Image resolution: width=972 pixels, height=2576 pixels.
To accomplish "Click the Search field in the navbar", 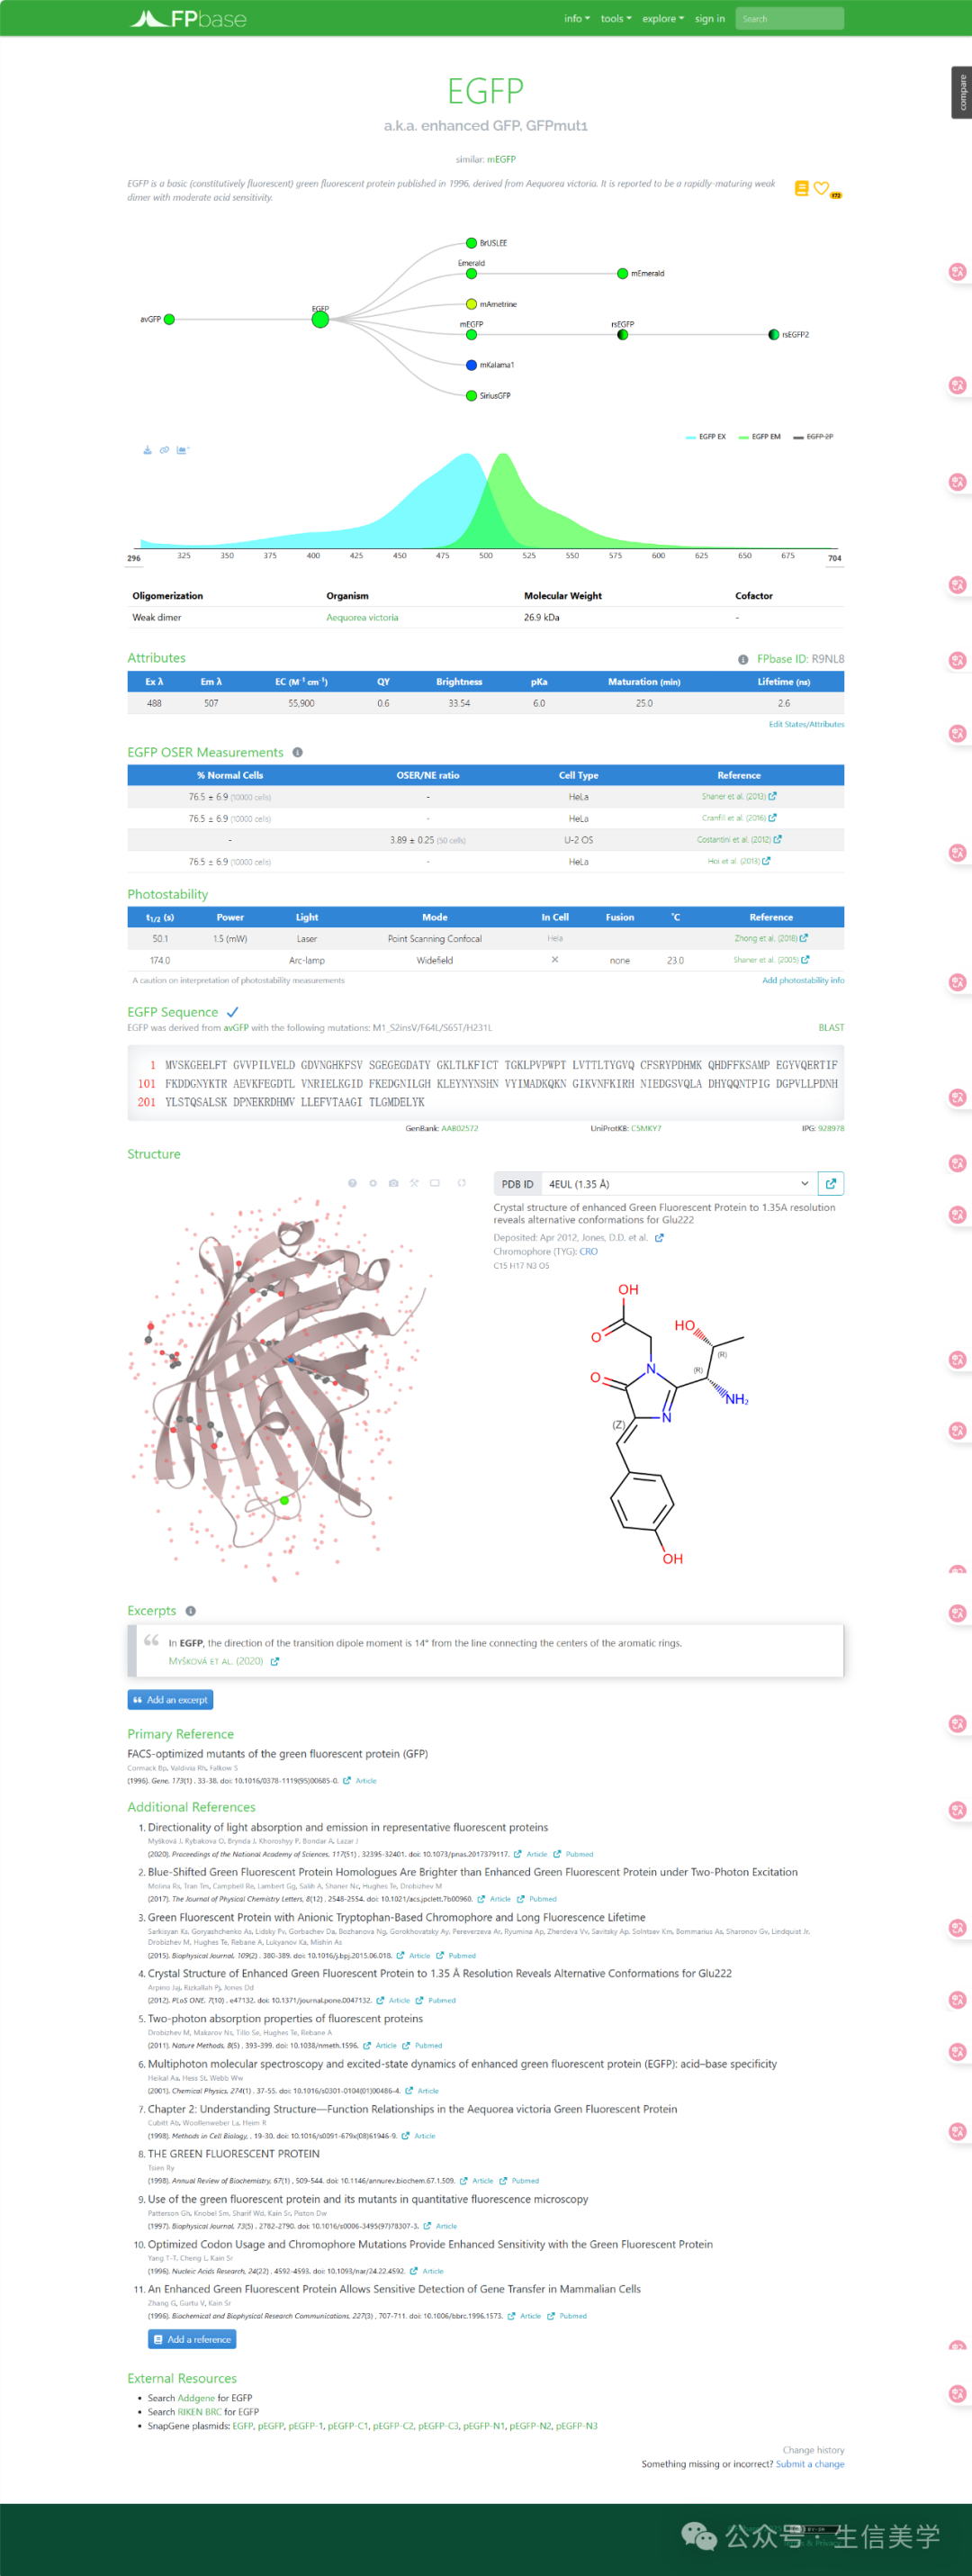I will 790,19.
